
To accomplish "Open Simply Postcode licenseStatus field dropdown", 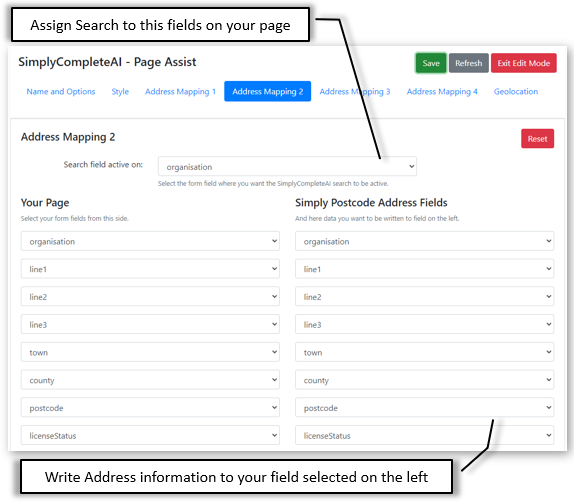I will (x=425, y=435).
